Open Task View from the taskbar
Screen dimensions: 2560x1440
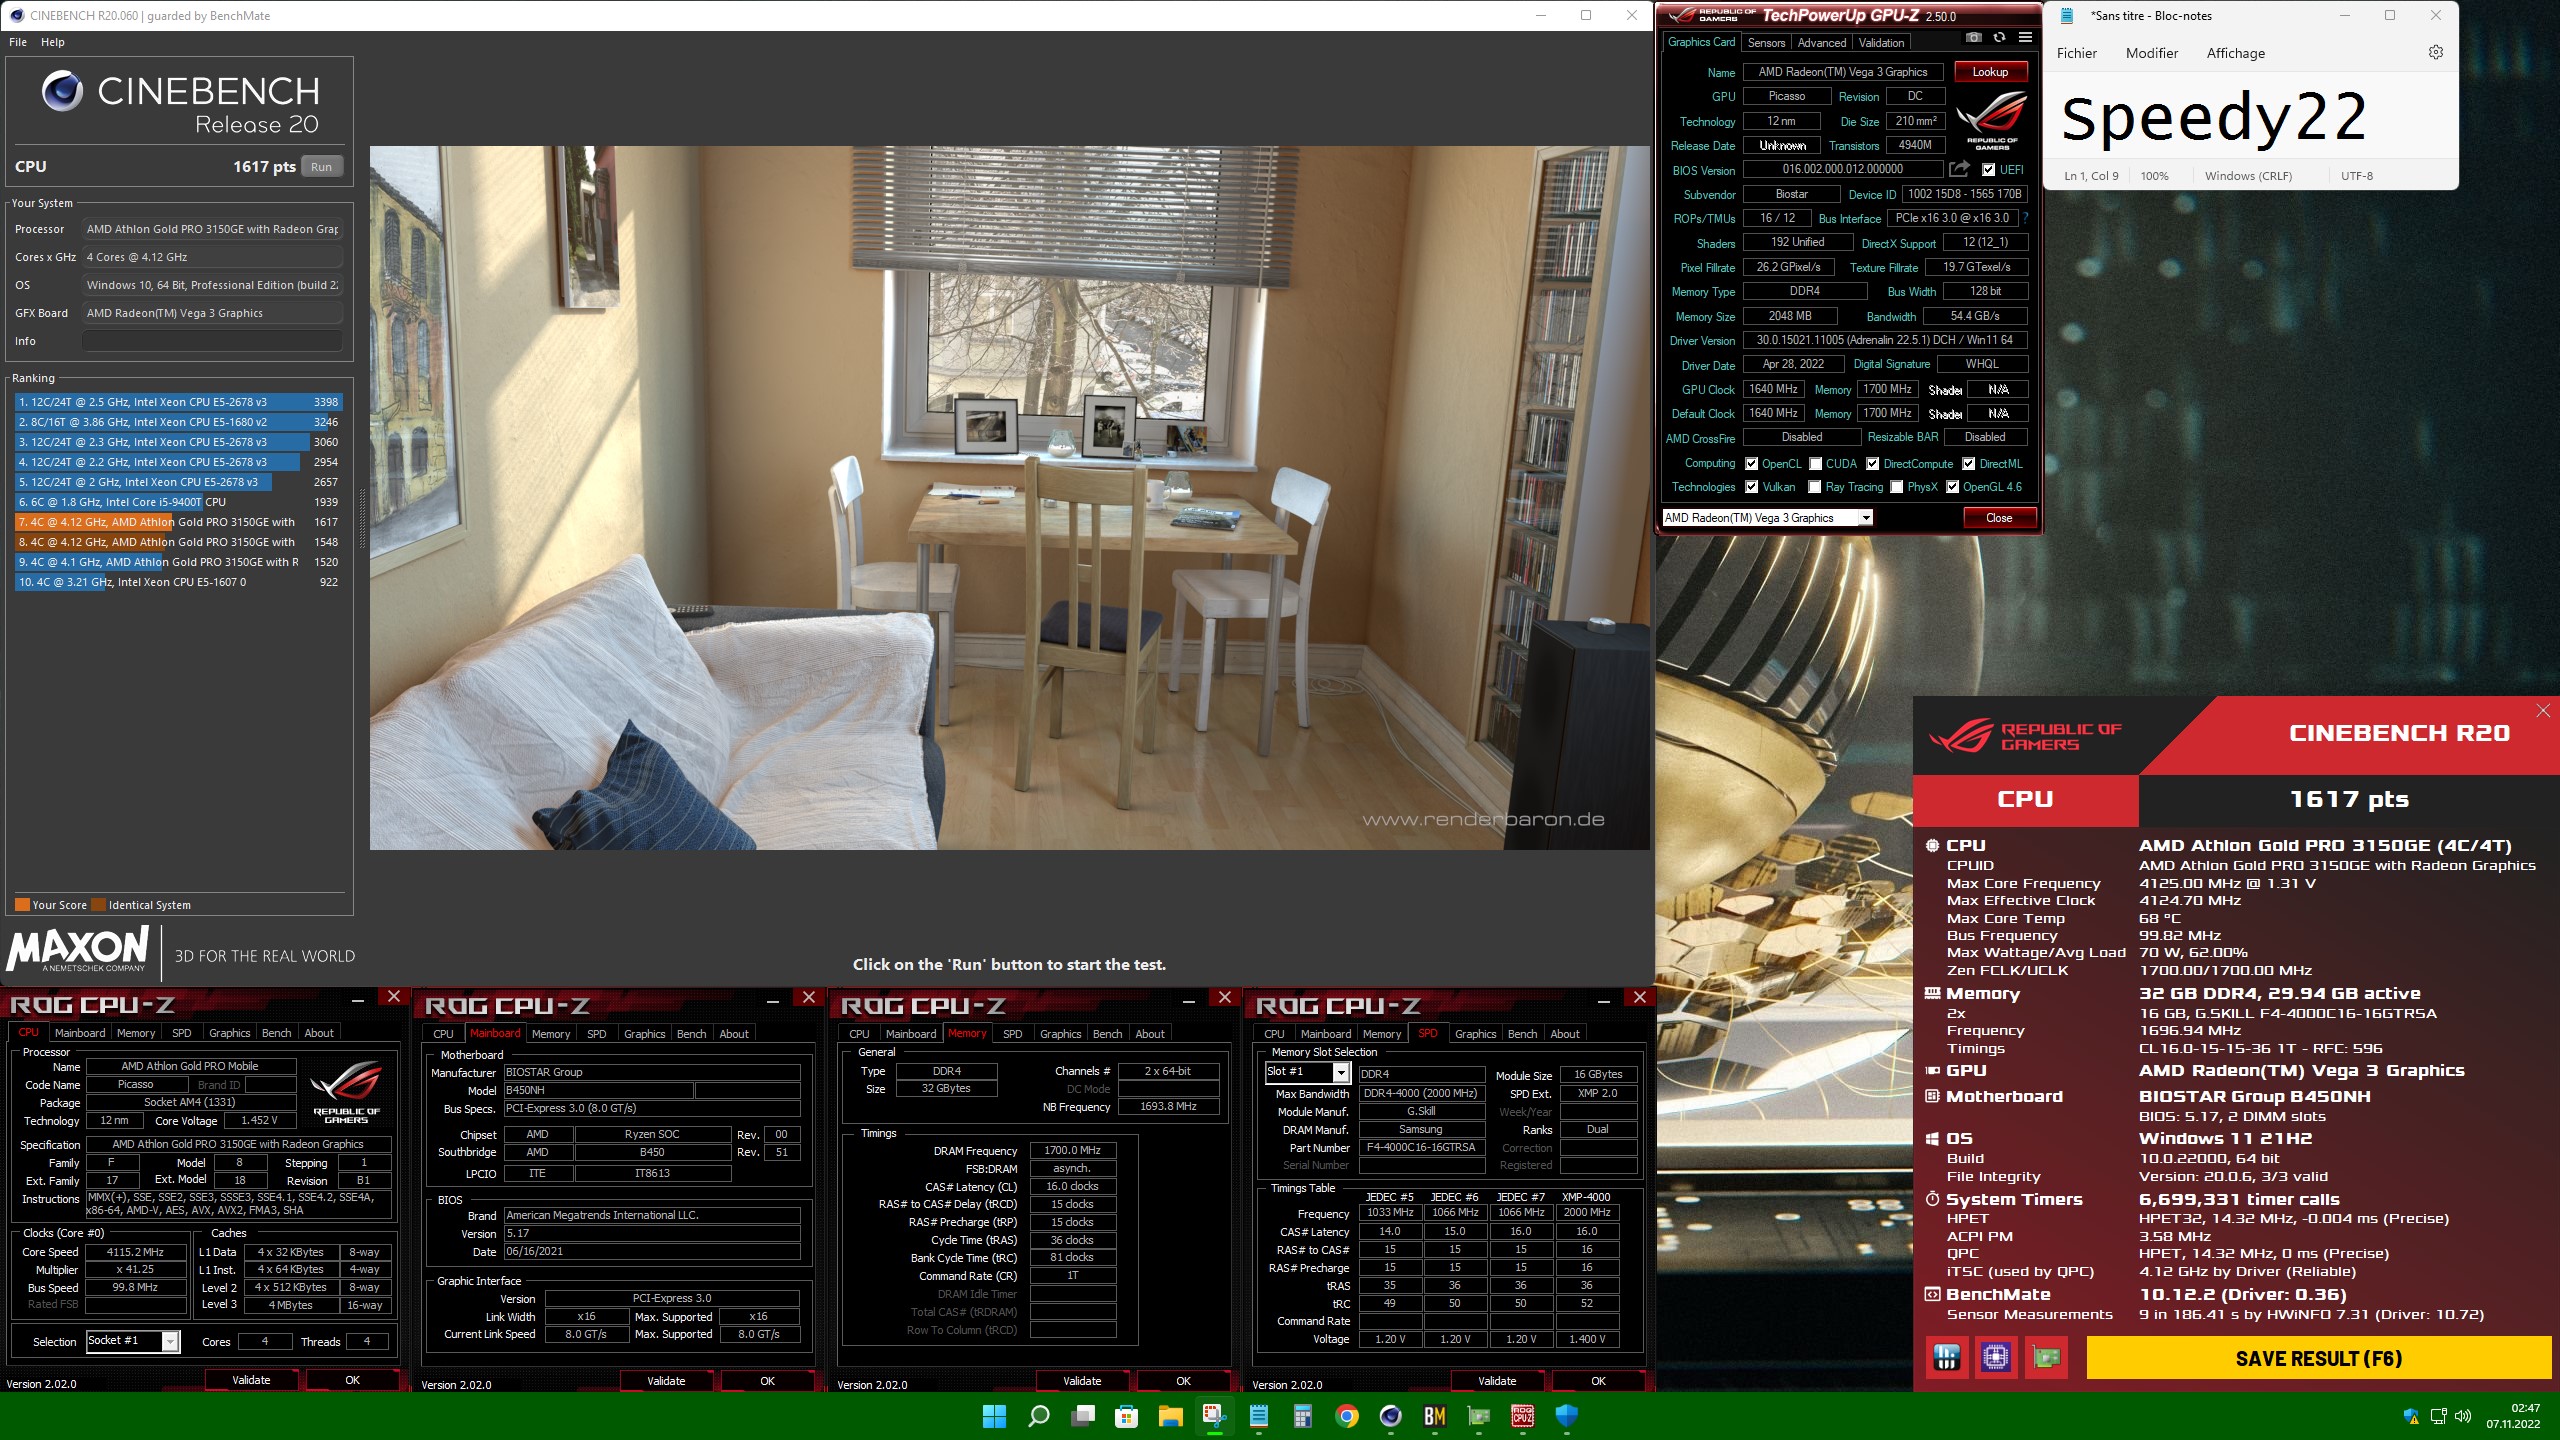(x=1083, y=1415)
